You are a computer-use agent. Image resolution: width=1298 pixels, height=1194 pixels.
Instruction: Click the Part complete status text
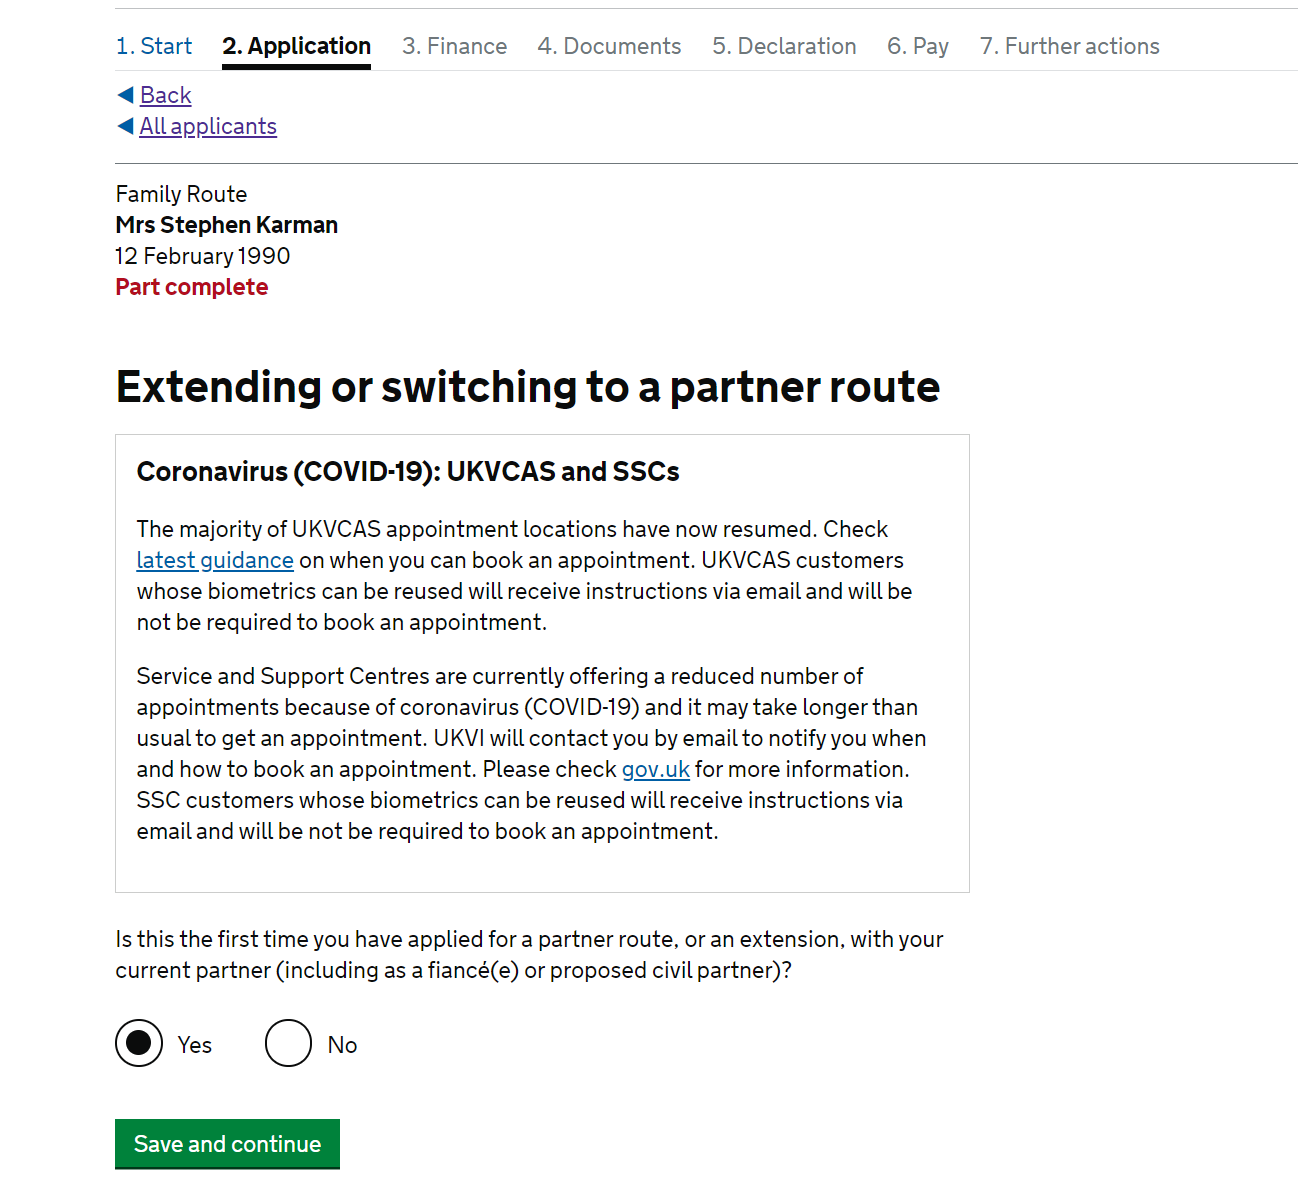click(192, 287)
